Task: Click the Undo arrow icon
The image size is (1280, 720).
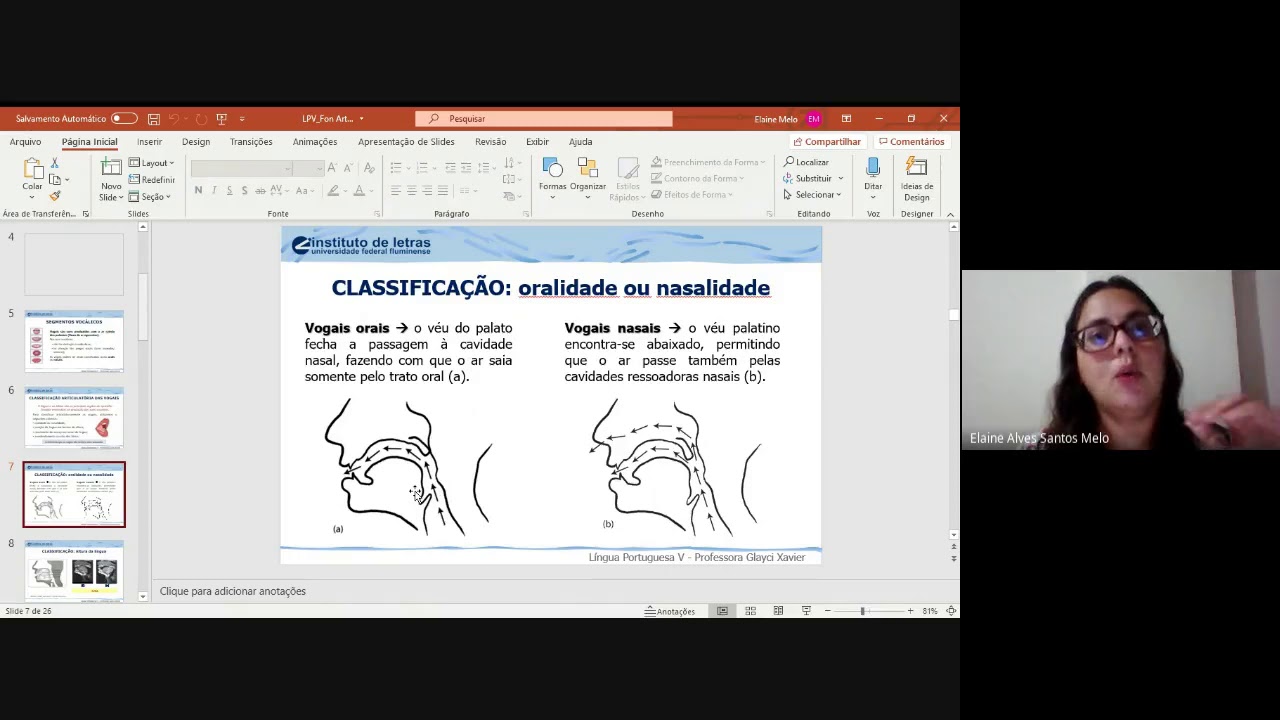Action: click(176, 119)
